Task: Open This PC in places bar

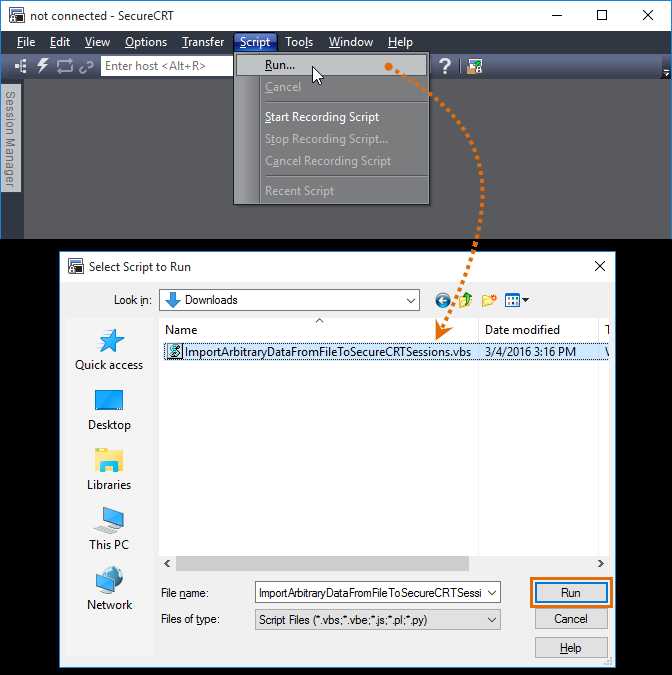Action: click(x=109, y=529)
